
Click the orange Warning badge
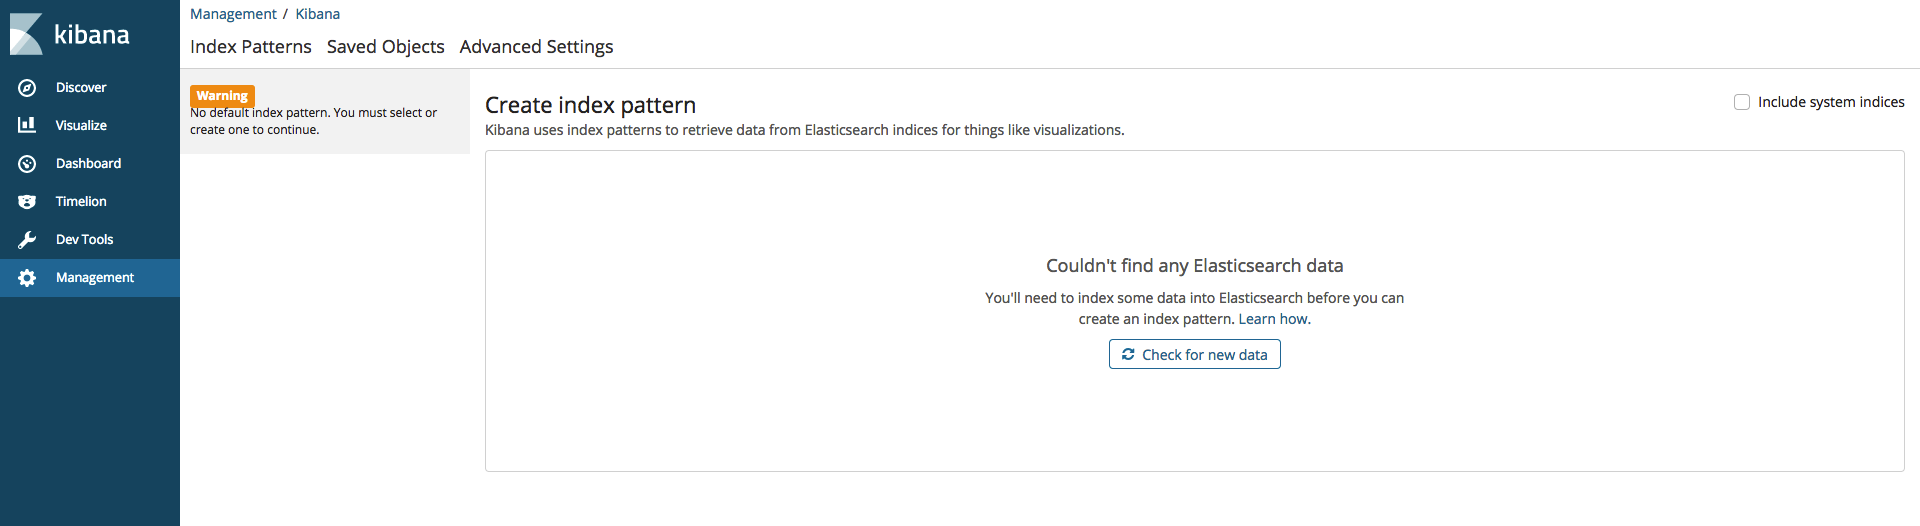222,96
